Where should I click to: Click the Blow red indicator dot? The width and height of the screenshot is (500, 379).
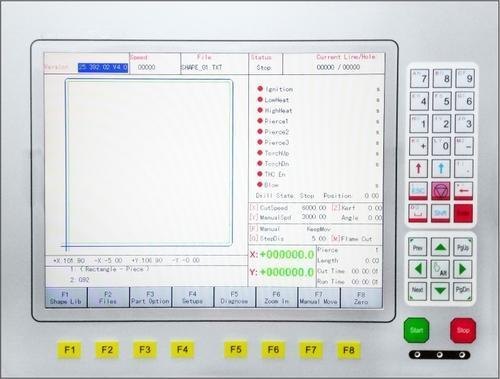(x=260, y=184)
